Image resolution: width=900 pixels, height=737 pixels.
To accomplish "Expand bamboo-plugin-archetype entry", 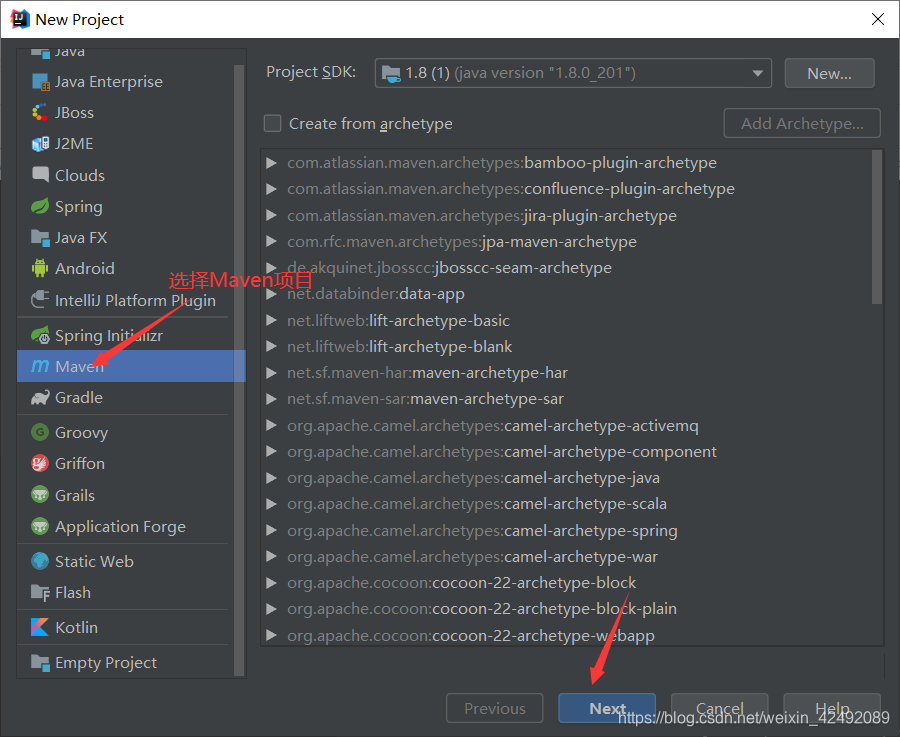I will (x=271, y=163).
